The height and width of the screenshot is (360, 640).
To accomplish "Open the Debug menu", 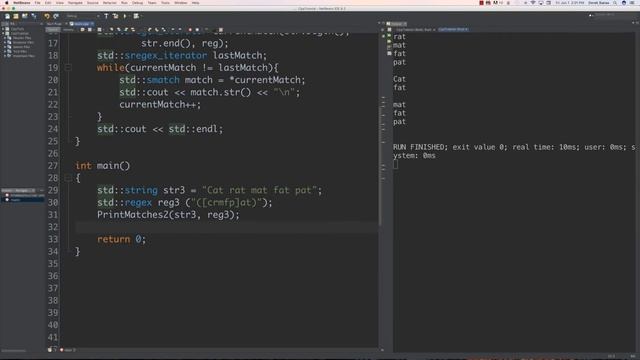I will tap(138, 3).
